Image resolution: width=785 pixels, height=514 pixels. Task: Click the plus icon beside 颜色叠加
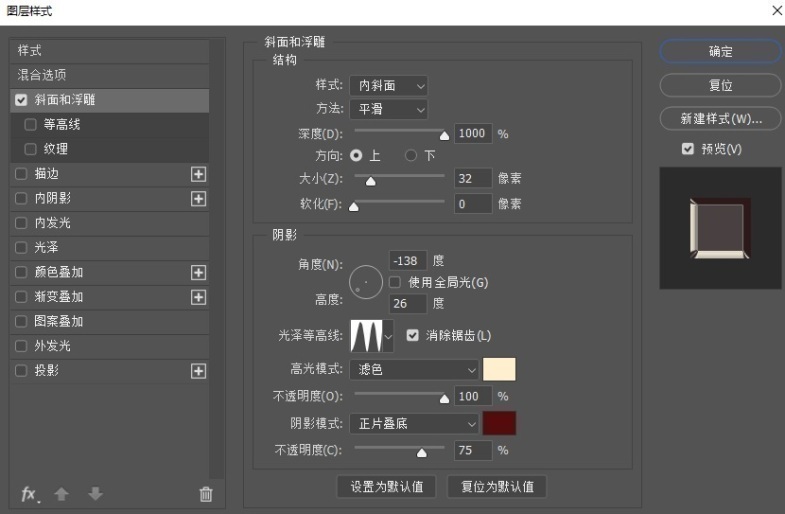click(198, 272)
